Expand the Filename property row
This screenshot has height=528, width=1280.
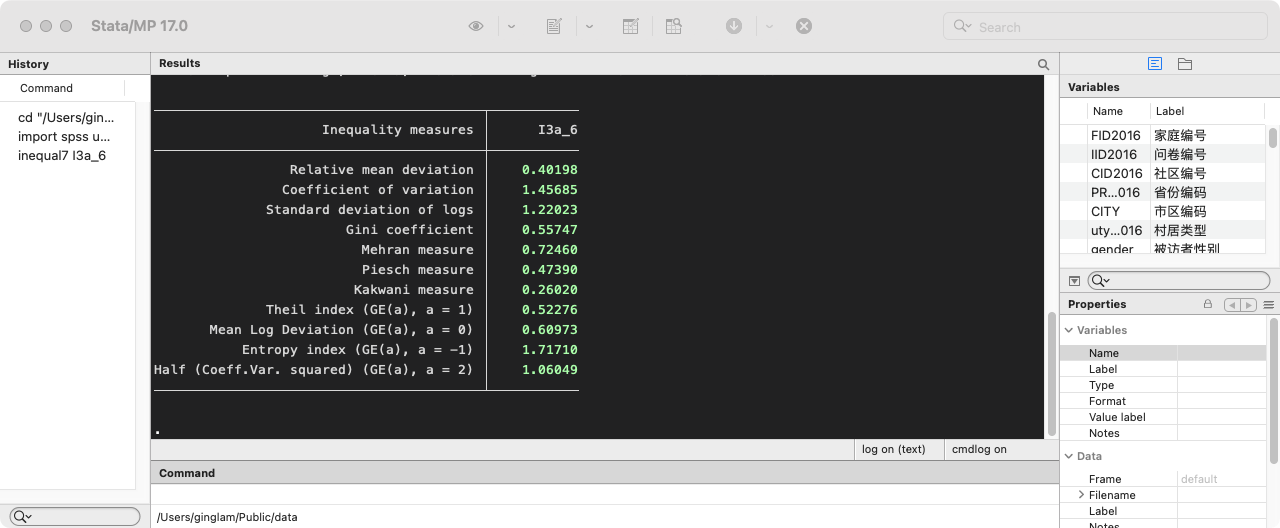pos(1081,495)
